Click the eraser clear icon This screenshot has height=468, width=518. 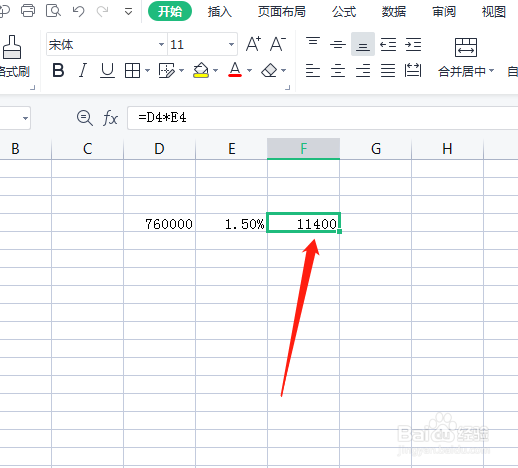[x=269, y=71]
